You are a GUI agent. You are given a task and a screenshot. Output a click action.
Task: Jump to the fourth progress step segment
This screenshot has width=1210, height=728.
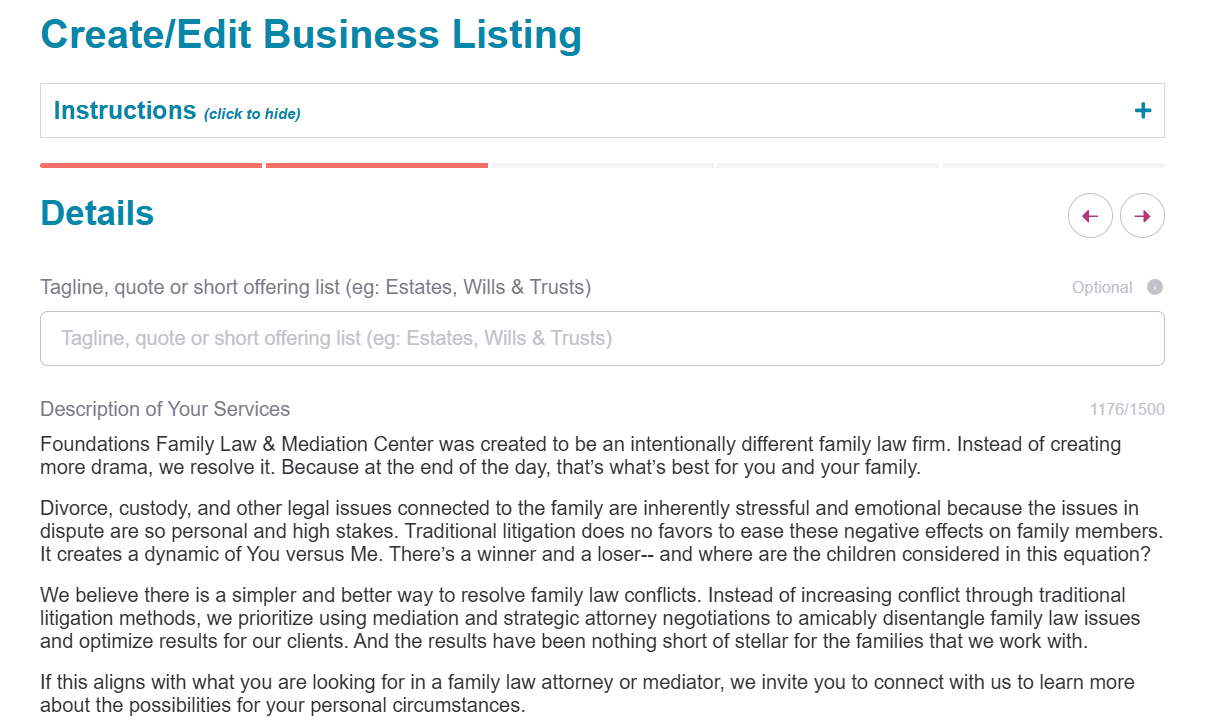pos(827,165)
